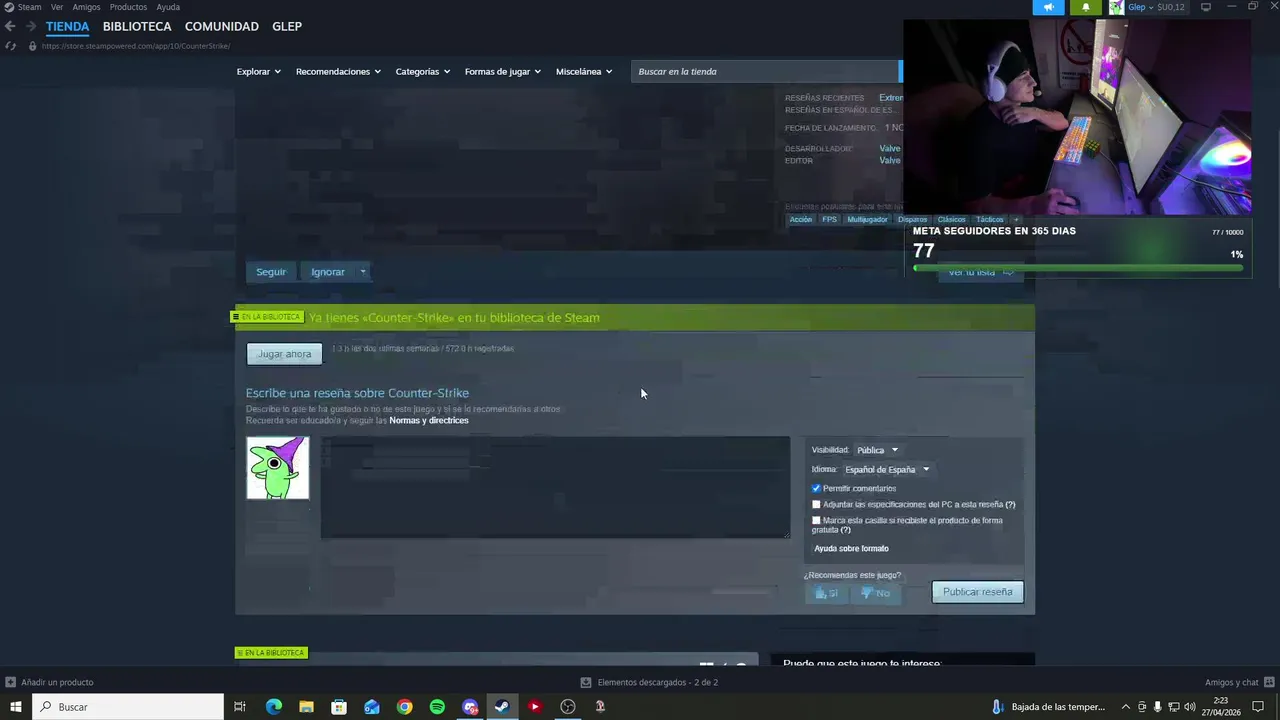Click the store URL address text
Screen dimensions: 1280x720
click(x=136, y=46)
